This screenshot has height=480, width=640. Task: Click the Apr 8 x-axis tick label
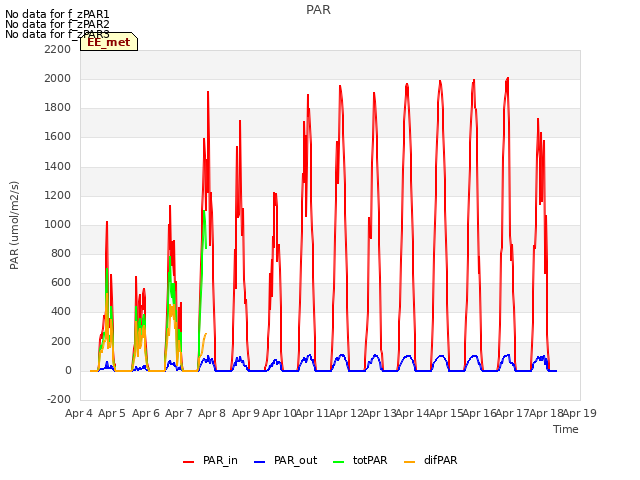(212, 413)
